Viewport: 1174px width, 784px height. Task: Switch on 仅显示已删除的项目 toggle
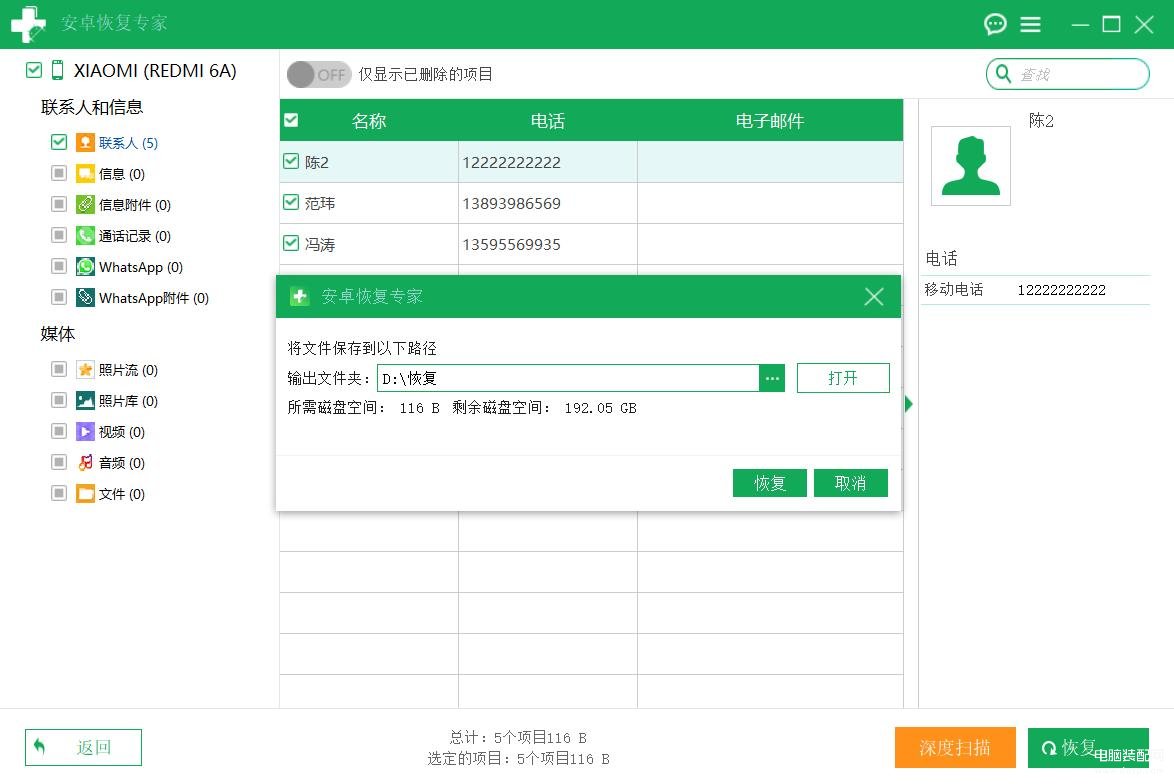click(x=319, y=74)
